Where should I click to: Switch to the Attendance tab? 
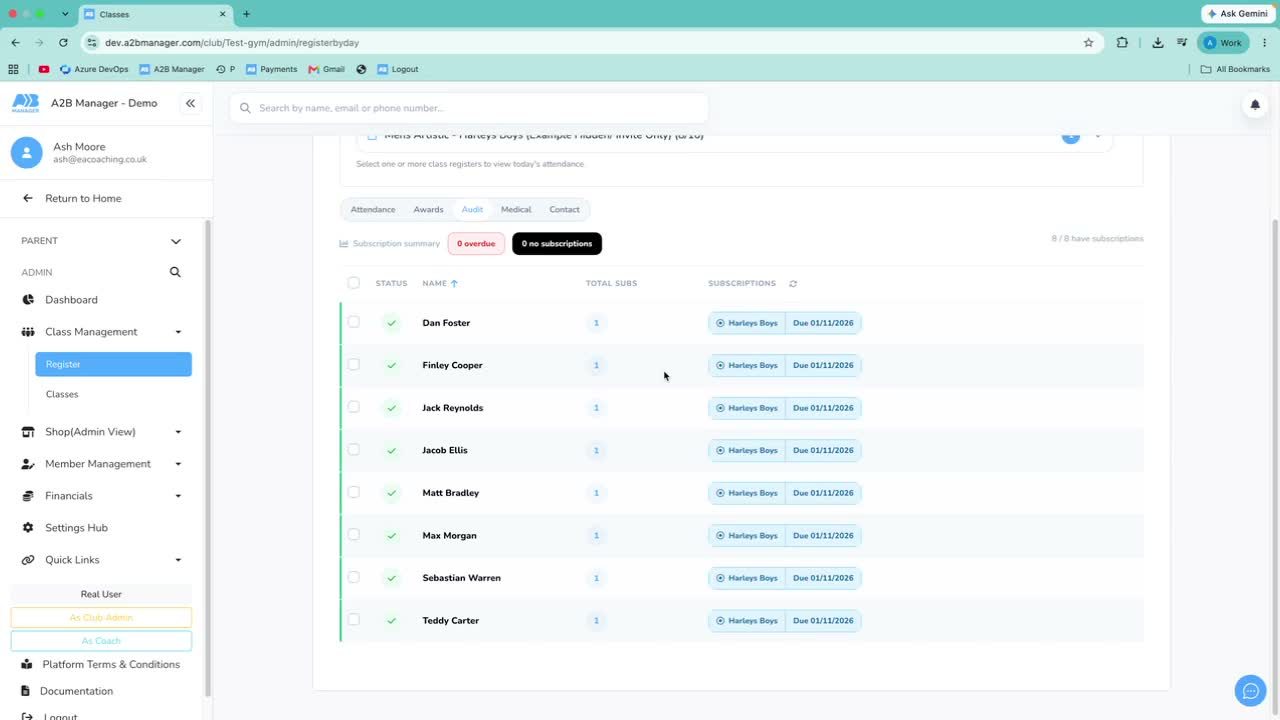[373, 210]
